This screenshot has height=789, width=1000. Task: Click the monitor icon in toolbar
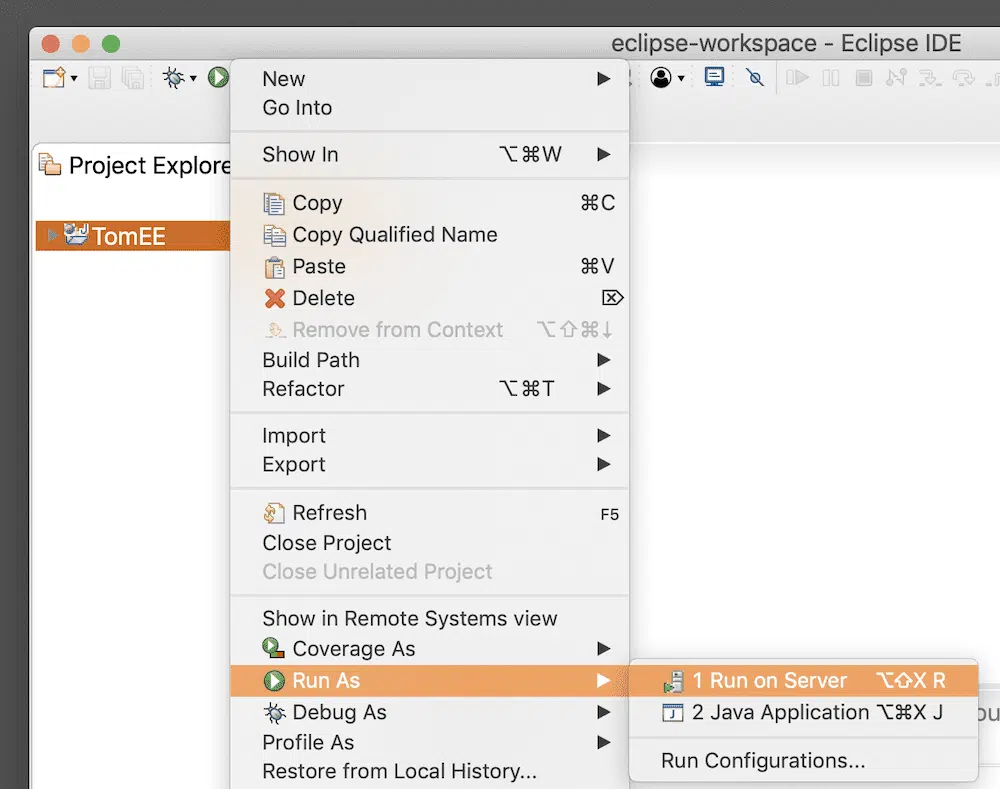(x=714, y=78)
